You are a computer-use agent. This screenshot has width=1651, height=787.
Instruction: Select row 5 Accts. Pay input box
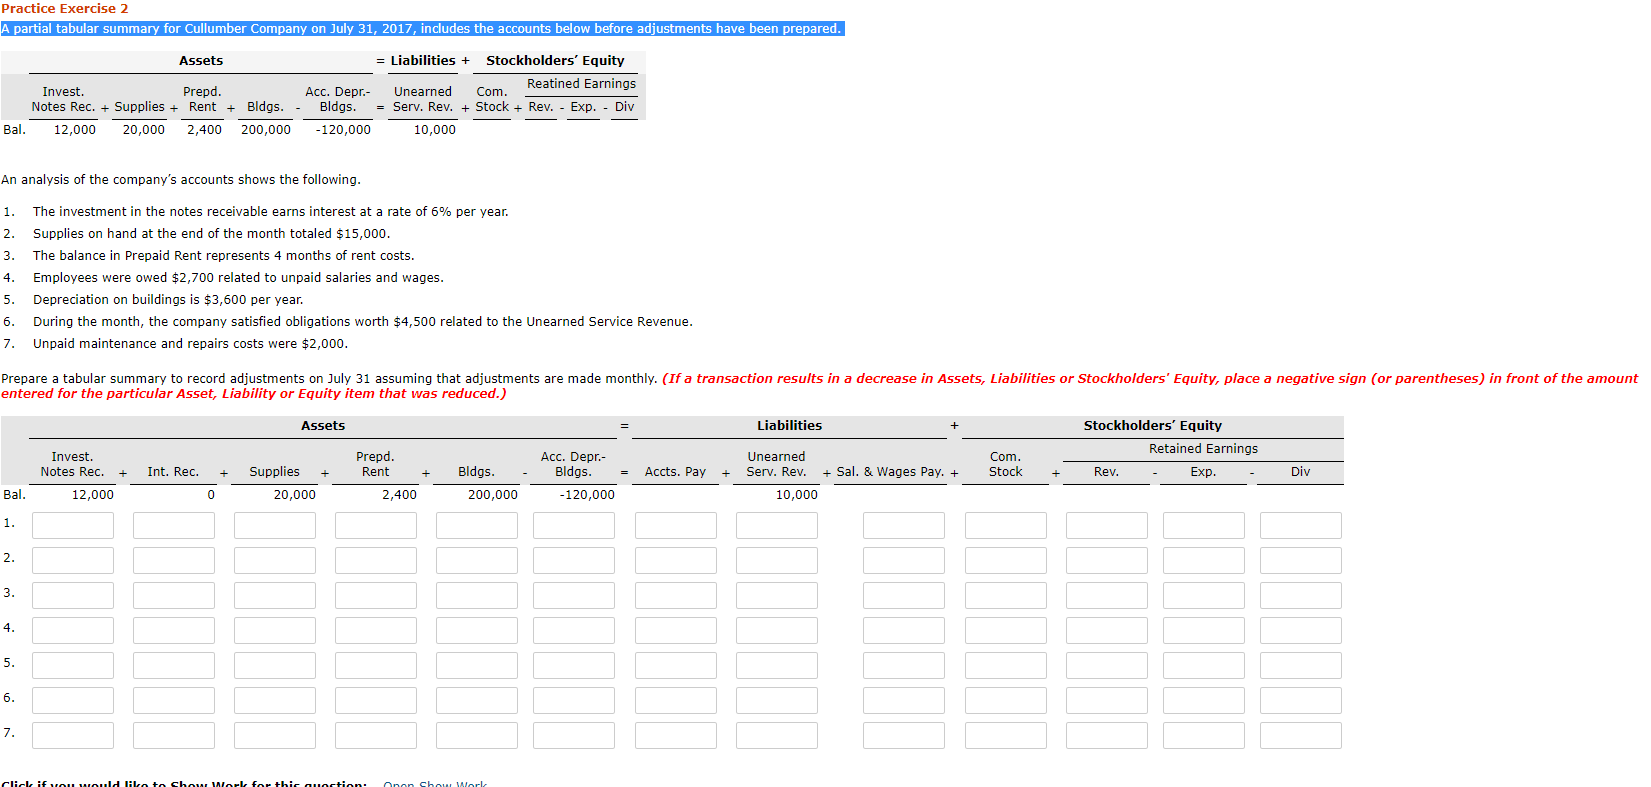[x=676, y=666]
